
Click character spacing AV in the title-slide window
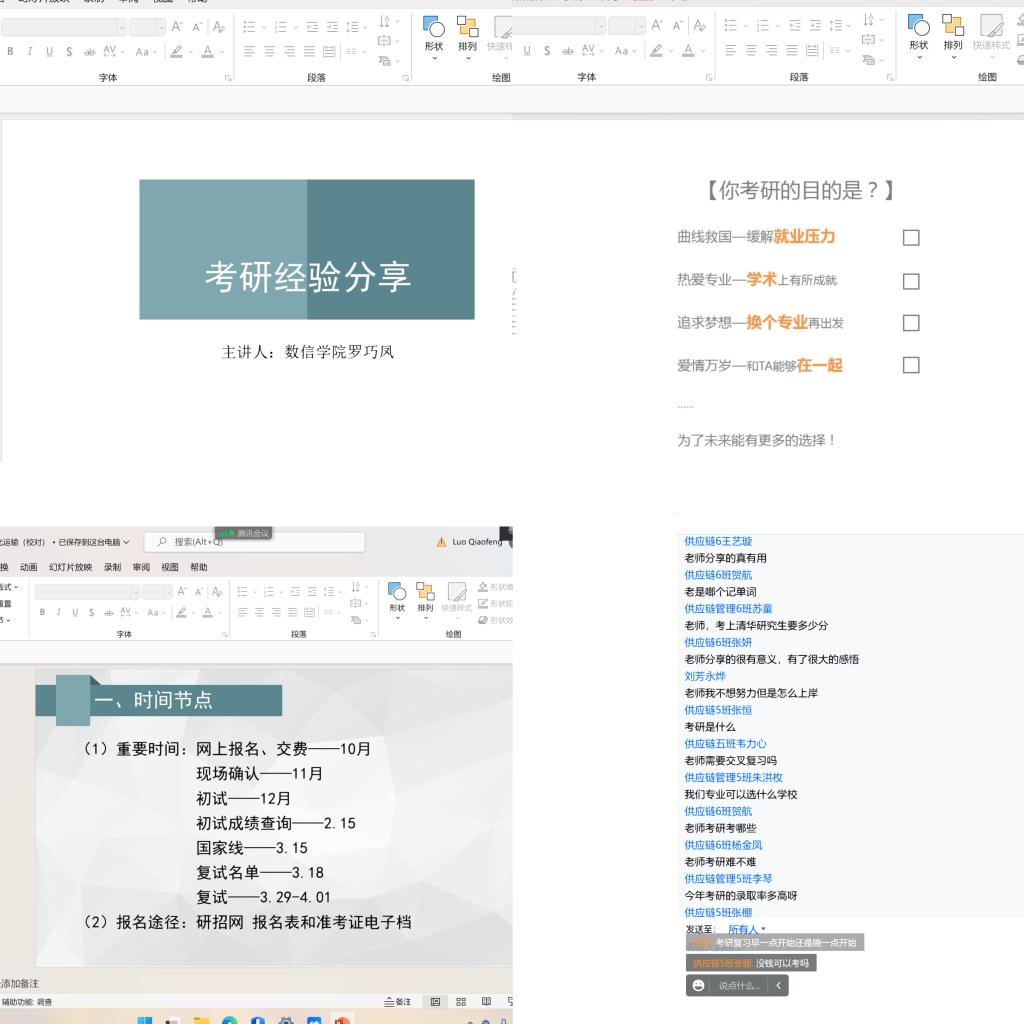[x=109, y=51]
